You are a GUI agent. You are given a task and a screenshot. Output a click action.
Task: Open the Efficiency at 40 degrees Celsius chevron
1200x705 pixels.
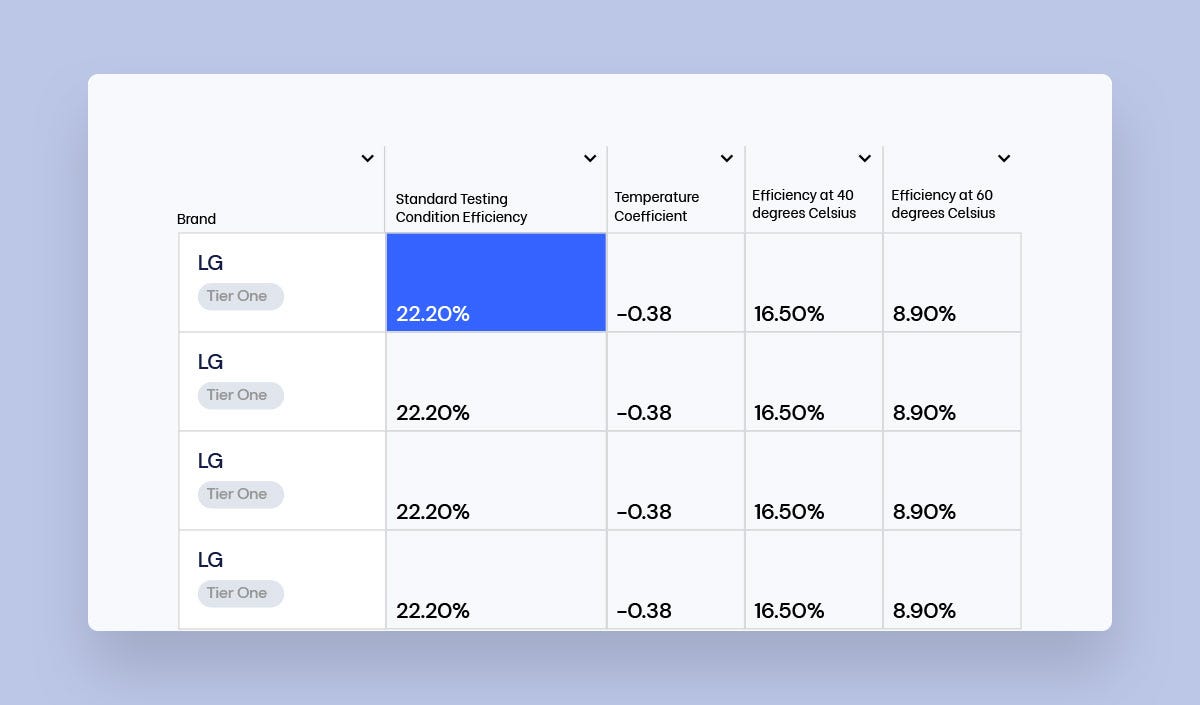pyautogui.click(x=865, y=158)
